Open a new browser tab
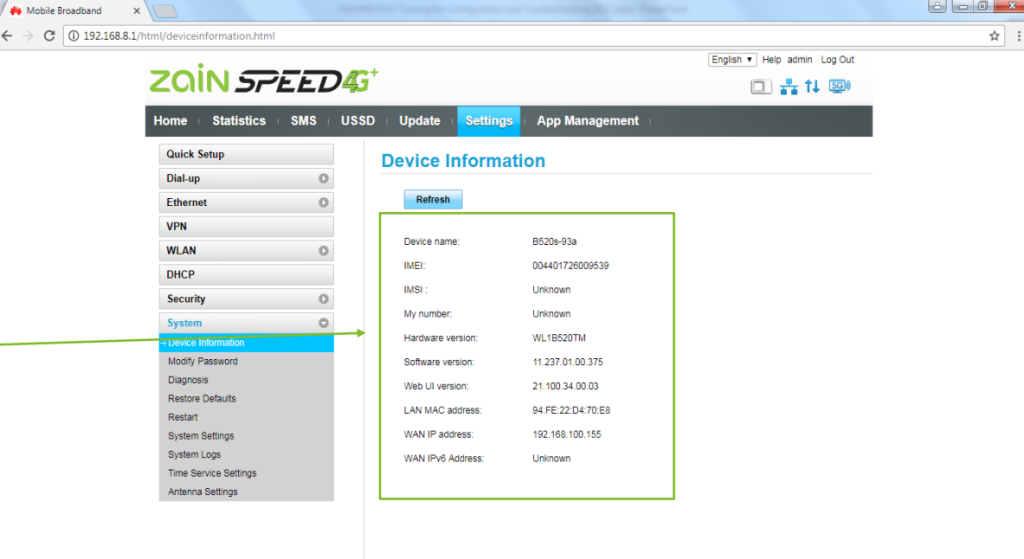 pyautogui.click(x=165, y=11)
